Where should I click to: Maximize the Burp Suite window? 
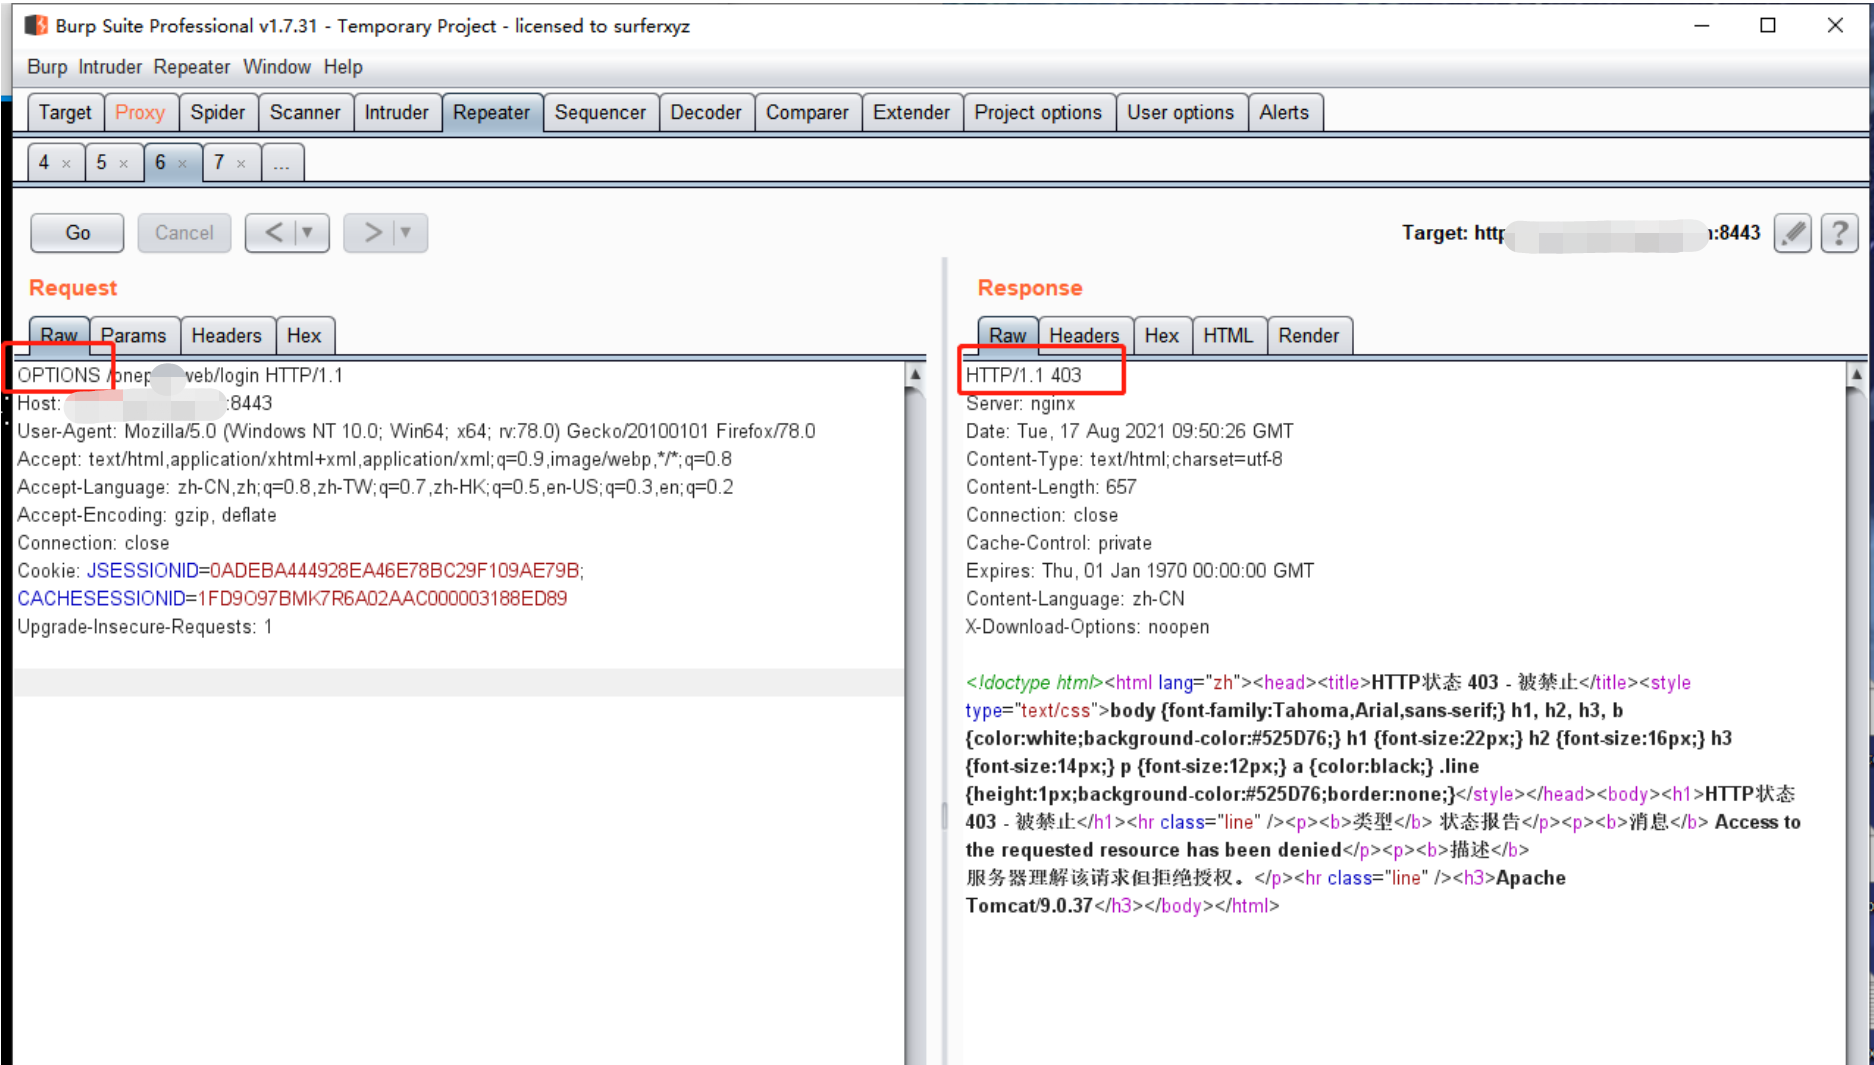coord(1768,25)
